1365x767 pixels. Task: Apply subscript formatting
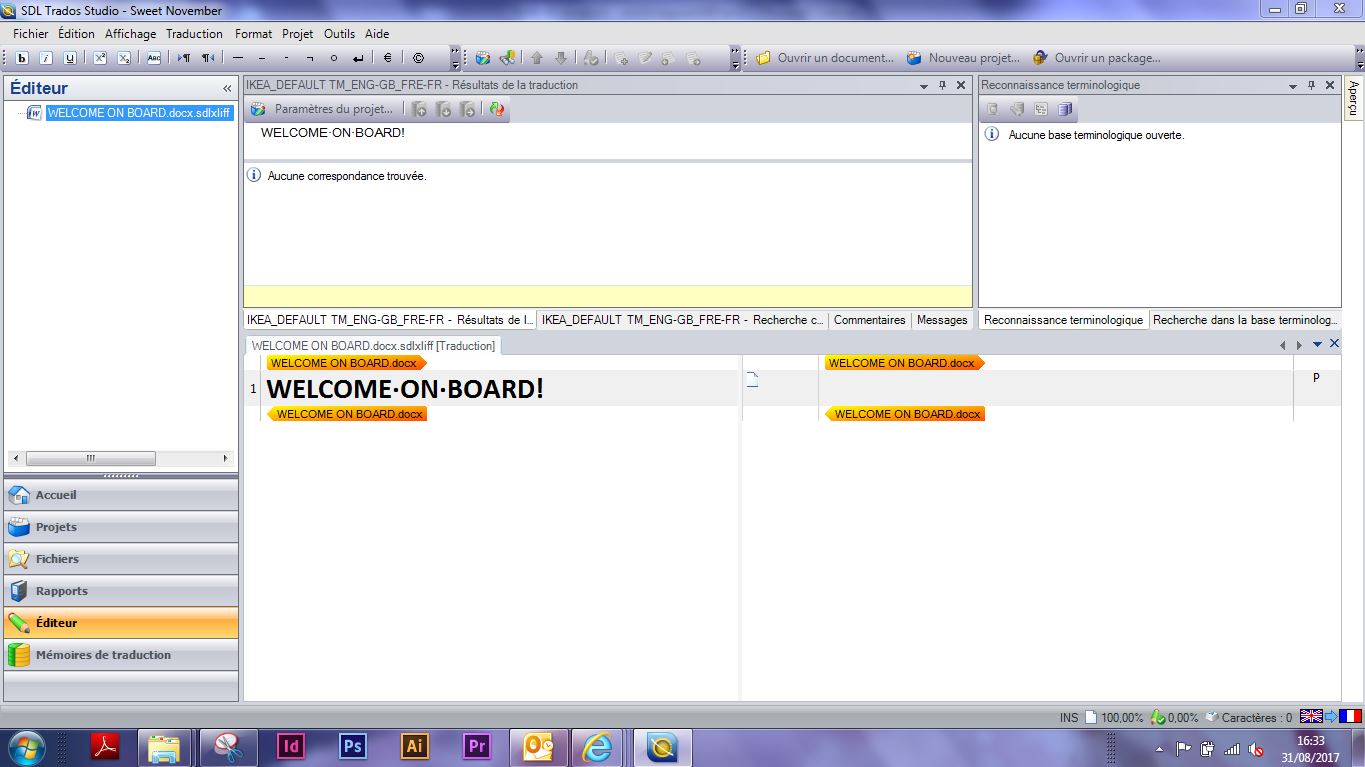click(124, 58)
